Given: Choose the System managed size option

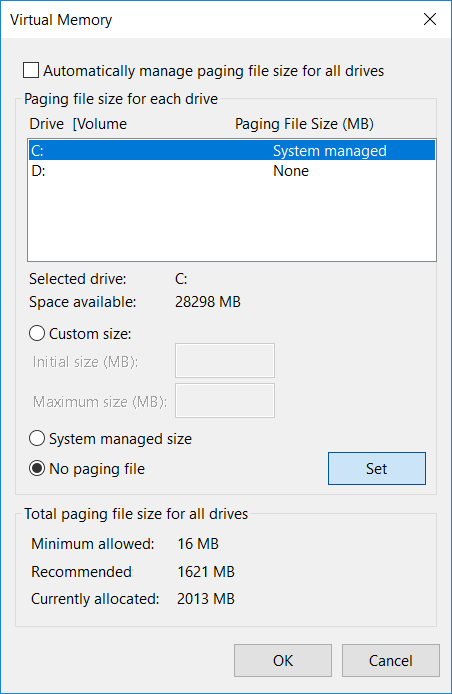Looking at the screenshot, I should [37, 439].
